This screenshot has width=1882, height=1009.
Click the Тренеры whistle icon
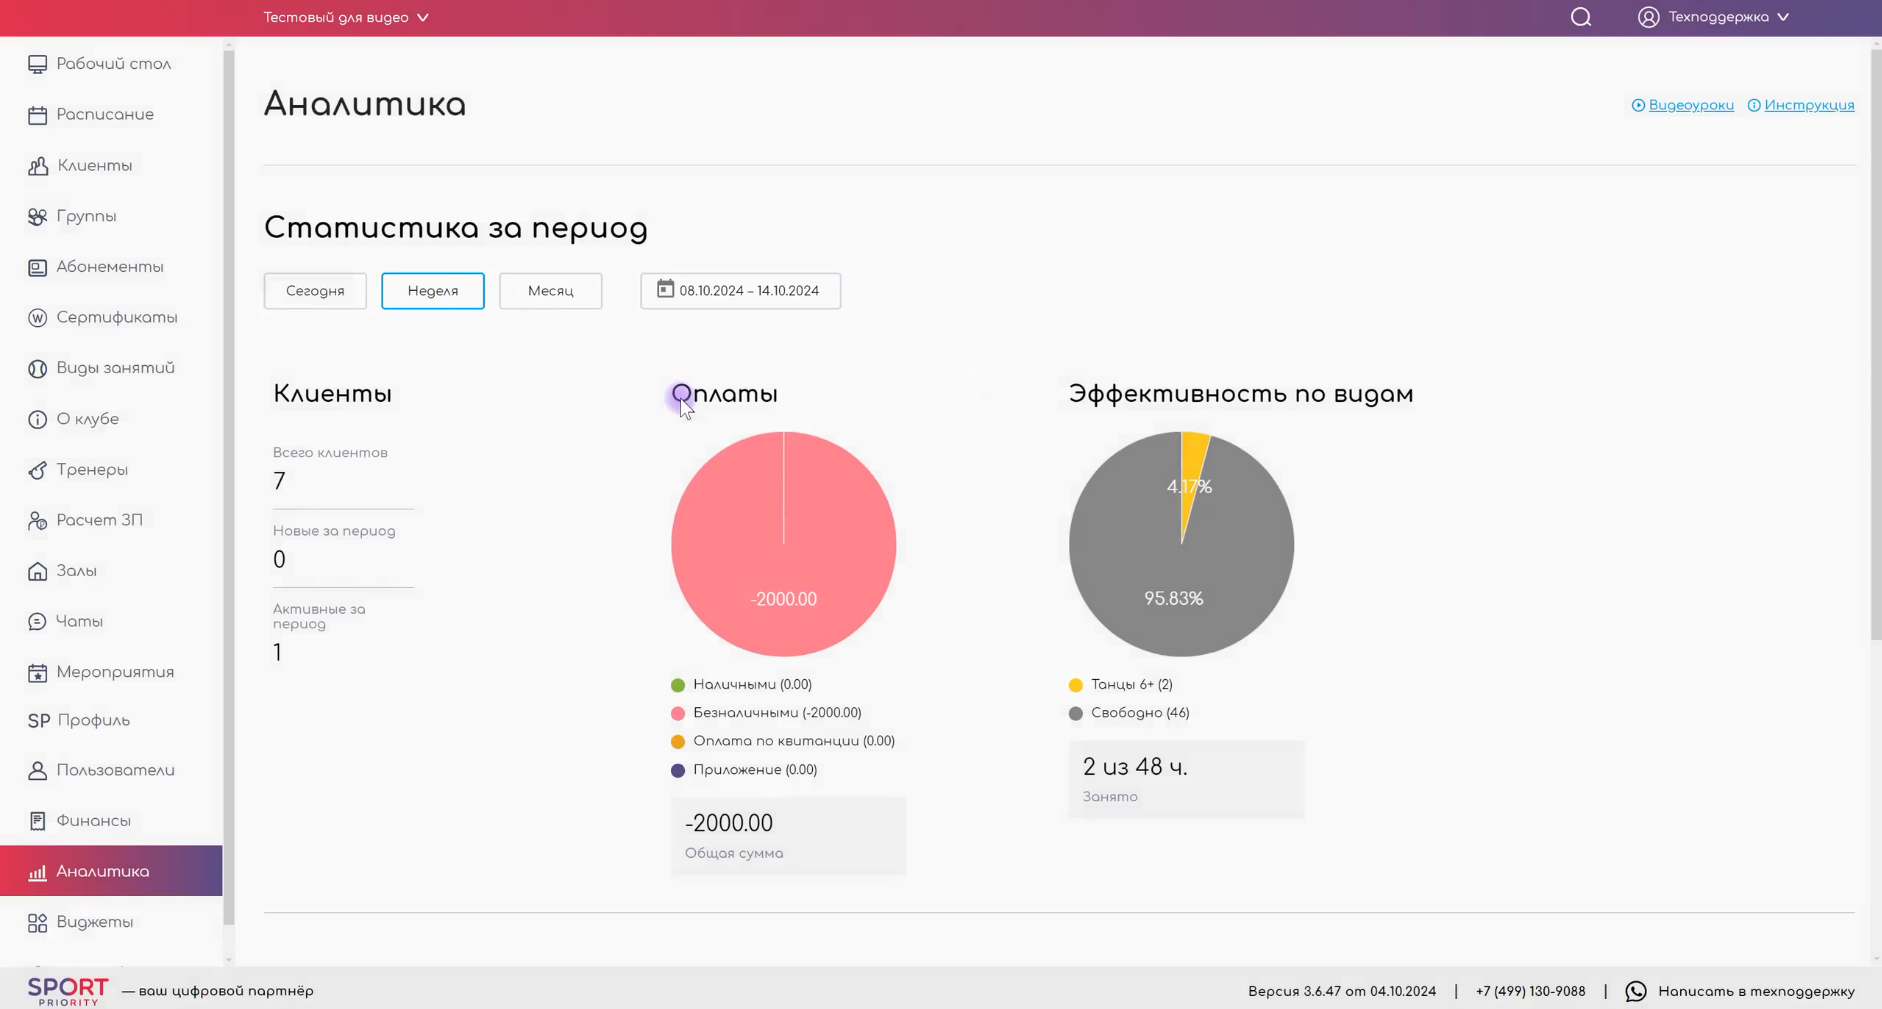(37, 470)
